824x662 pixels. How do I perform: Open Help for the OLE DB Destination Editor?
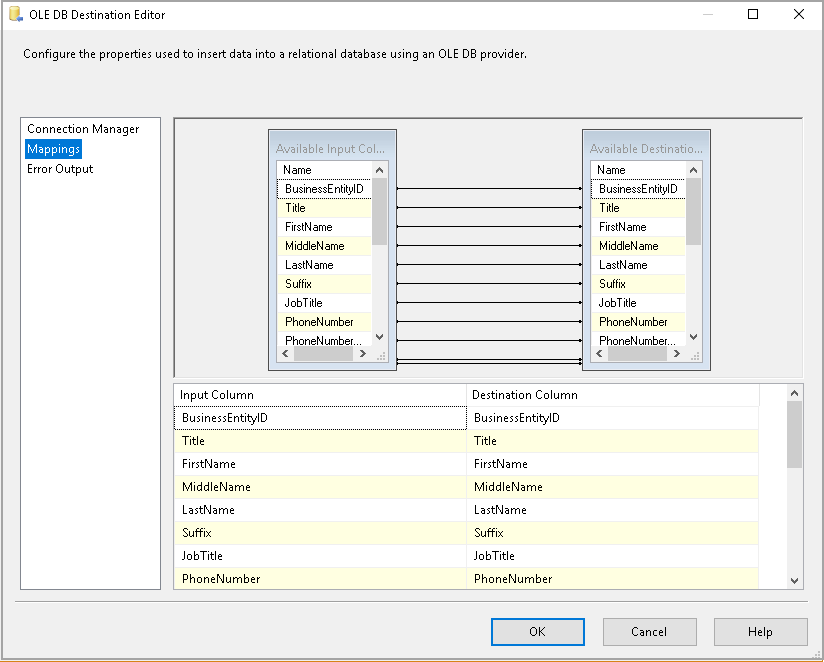click(760, 631)
